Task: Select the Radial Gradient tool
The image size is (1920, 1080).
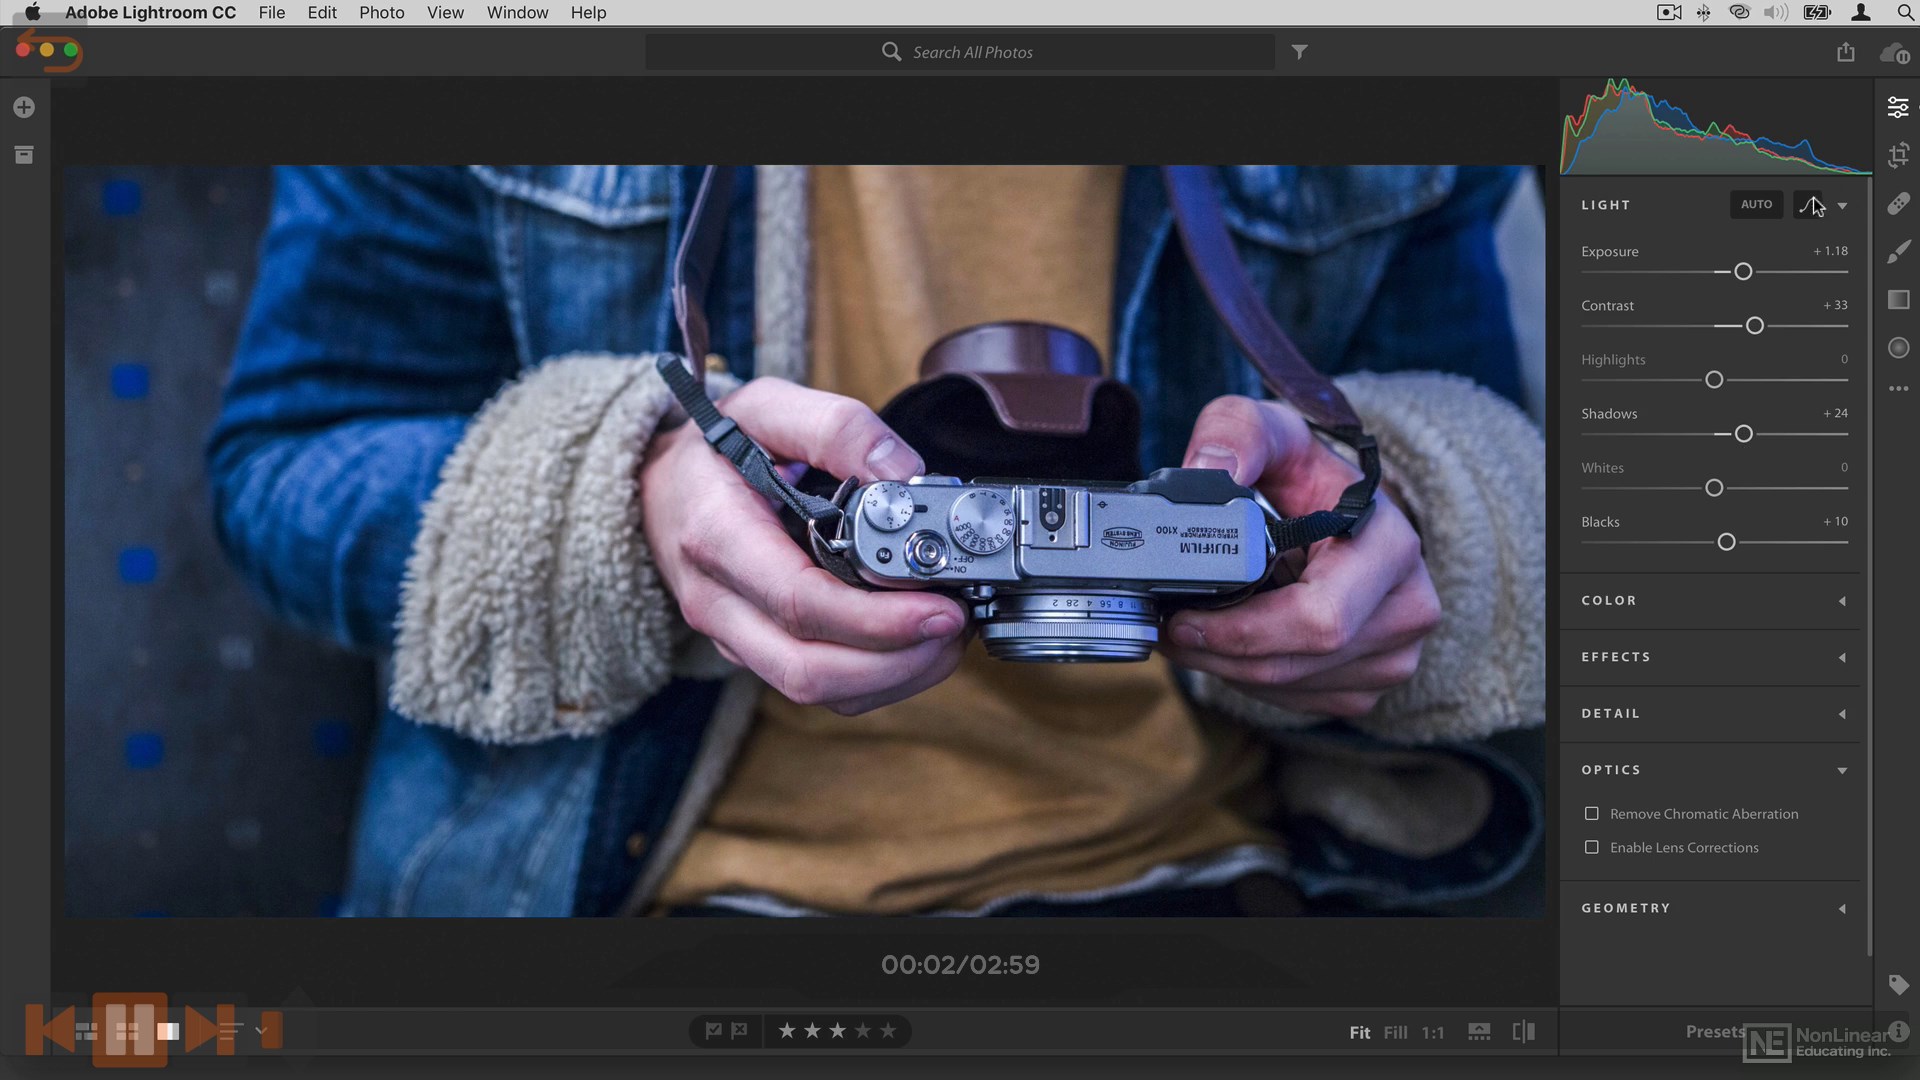Action: pyautogui.click(x=1898, y=348)
